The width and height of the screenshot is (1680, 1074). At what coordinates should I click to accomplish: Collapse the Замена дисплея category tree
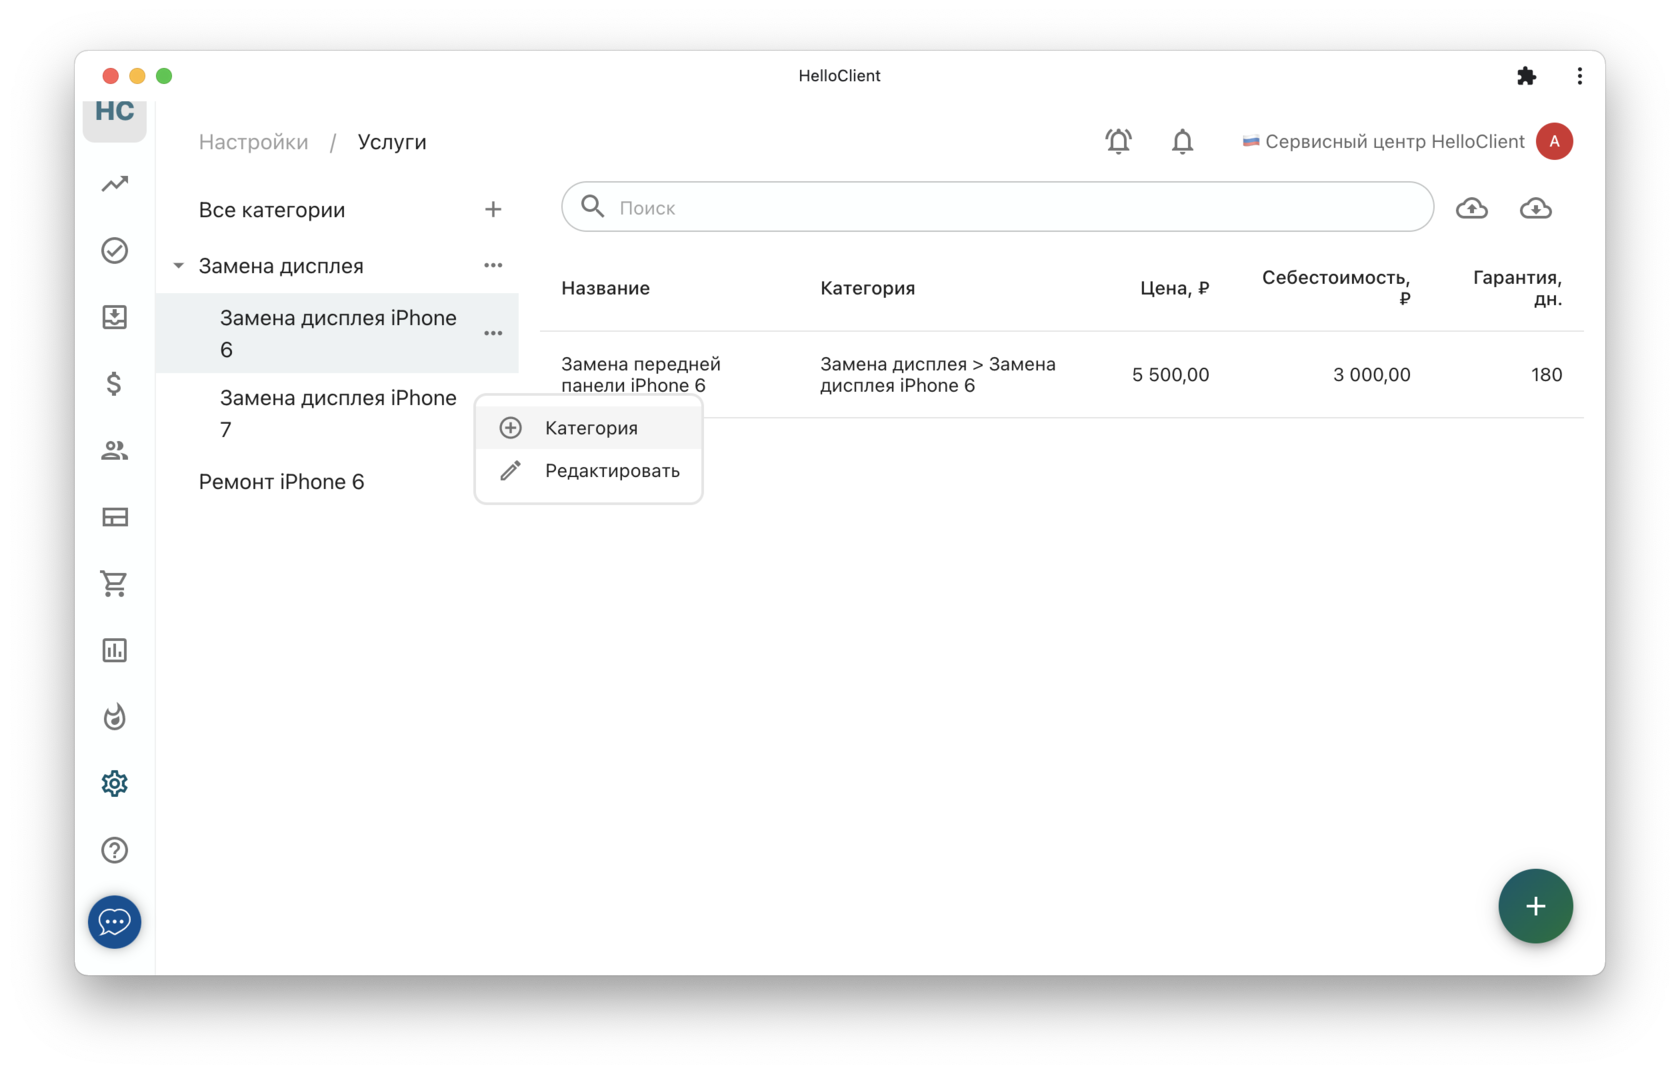click(178, 266)
